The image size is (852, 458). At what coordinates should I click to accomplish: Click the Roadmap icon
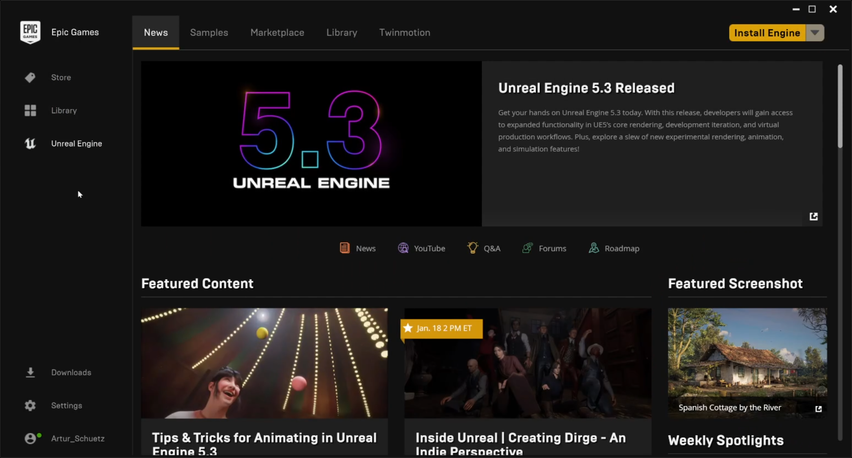point(594,248)
